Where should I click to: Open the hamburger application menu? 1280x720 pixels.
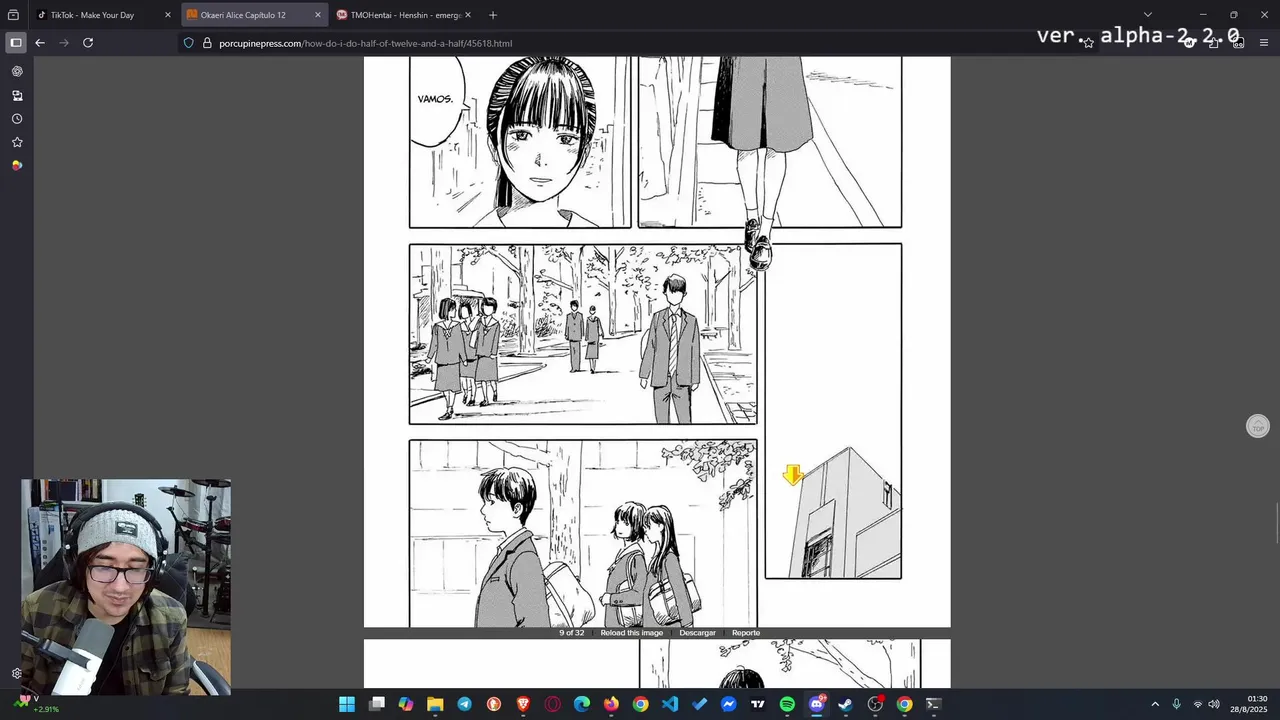(1264, 43)
